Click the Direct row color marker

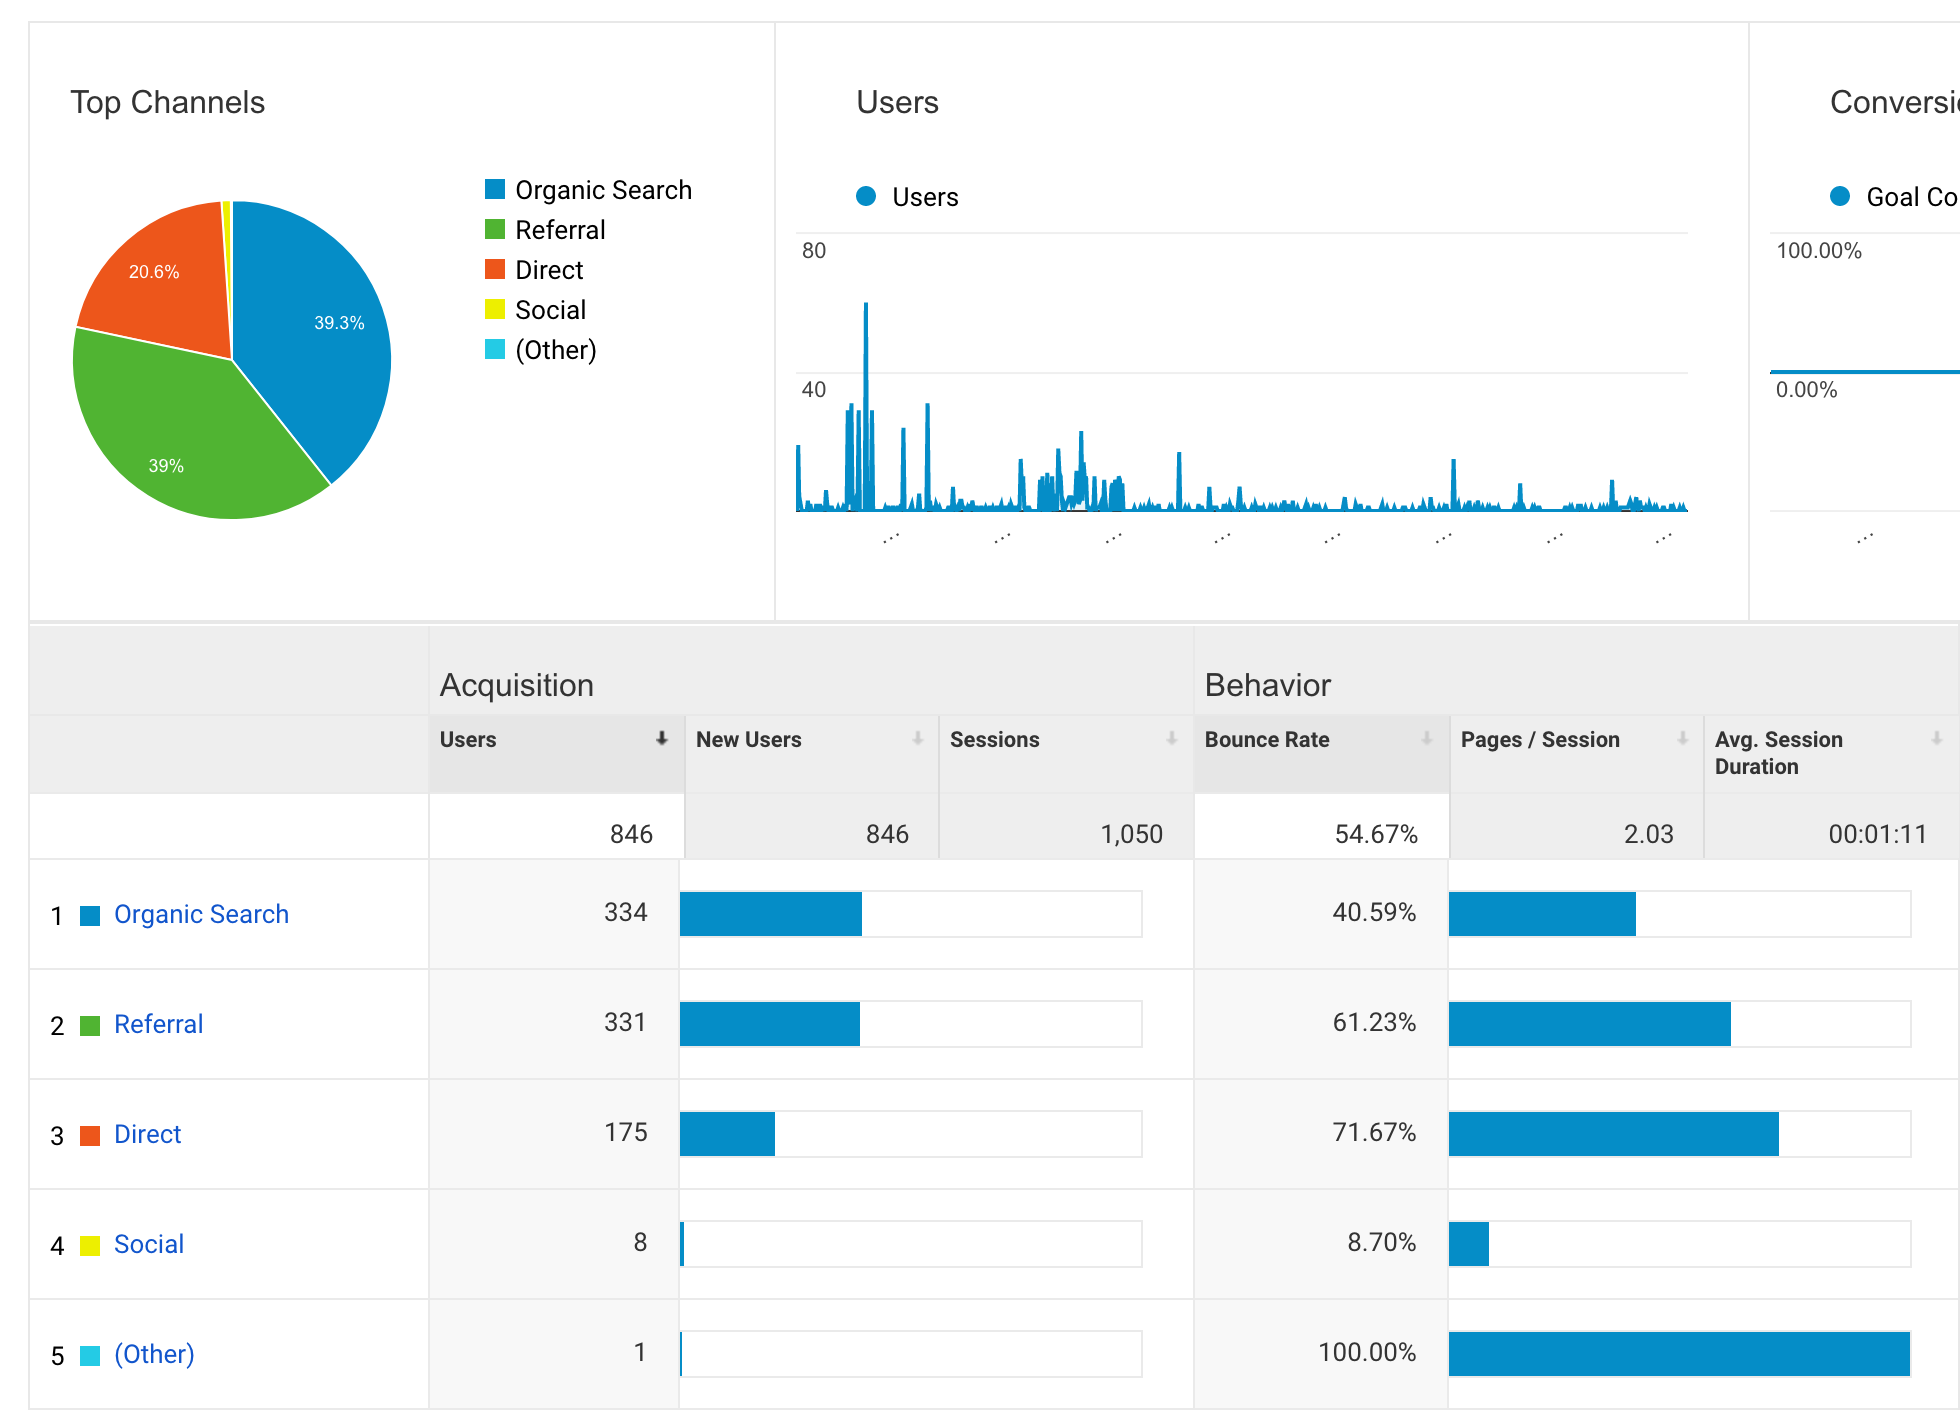tap(90, 1136)
